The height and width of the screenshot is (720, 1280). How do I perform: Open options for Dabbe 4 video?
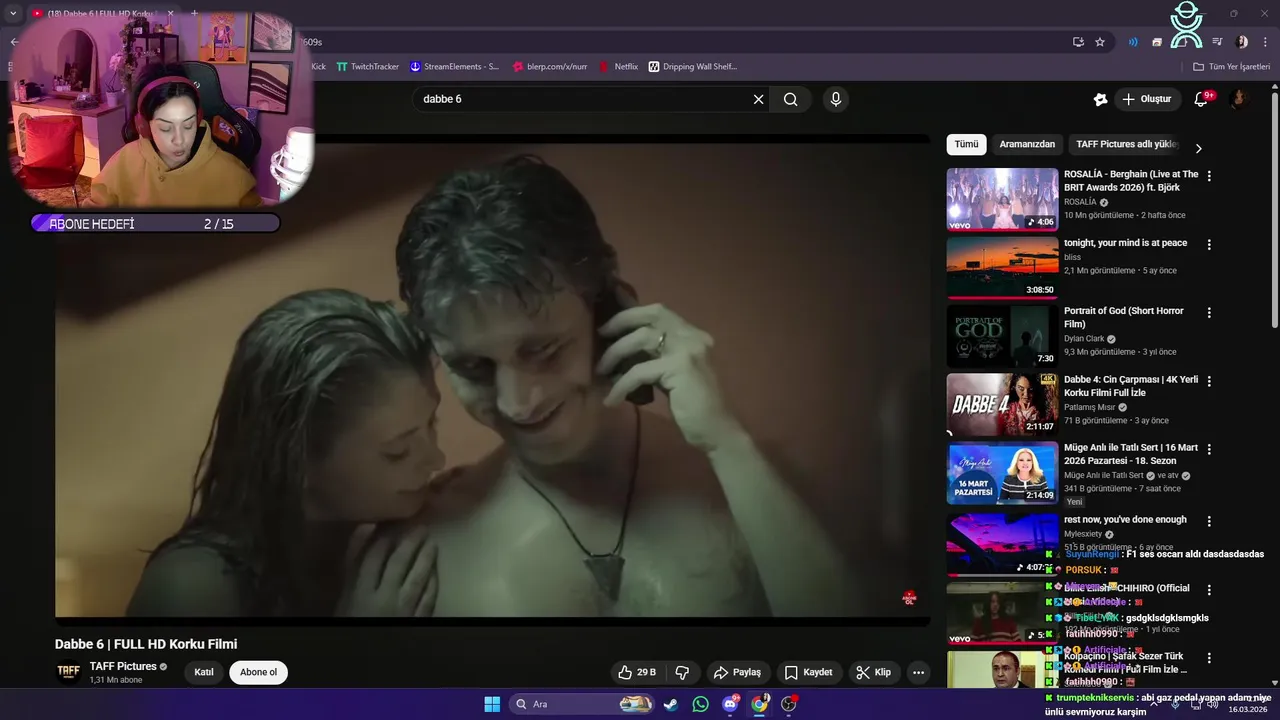point(1209,381)
